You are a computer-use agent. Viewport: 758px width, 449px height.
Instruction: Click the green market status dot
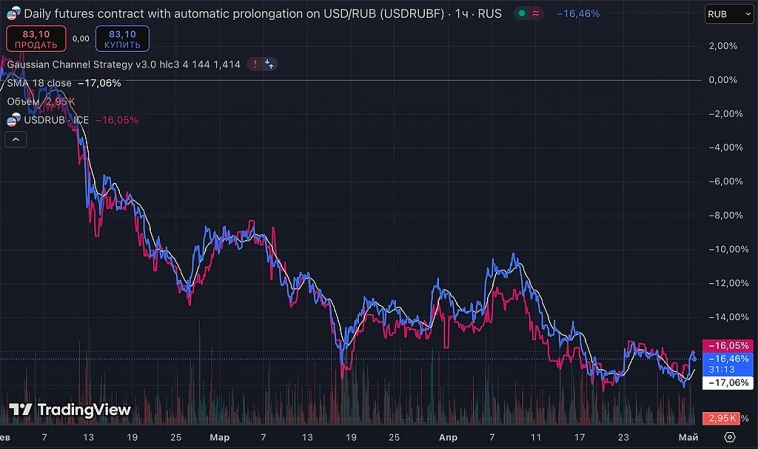tap(522, 14)
